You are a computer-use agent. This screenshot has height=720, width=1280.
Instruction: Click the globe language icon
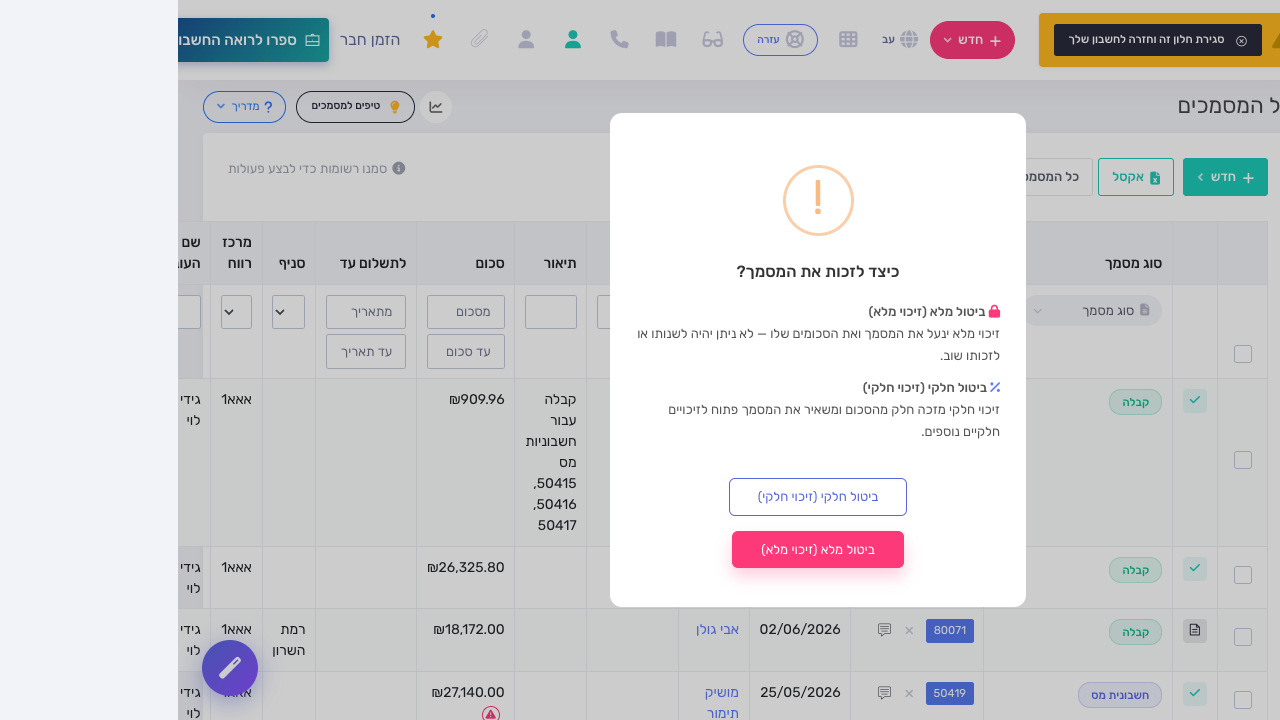tap(909, 39)
